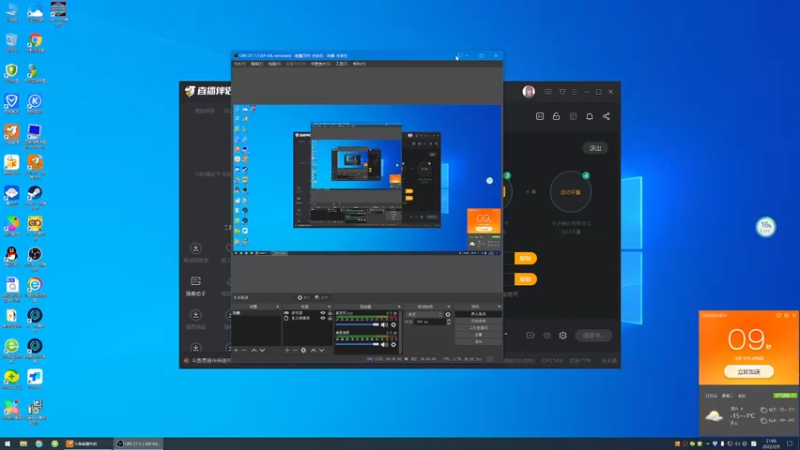Click the audio mixer vertical scrollbar

[x=400, y=332]
